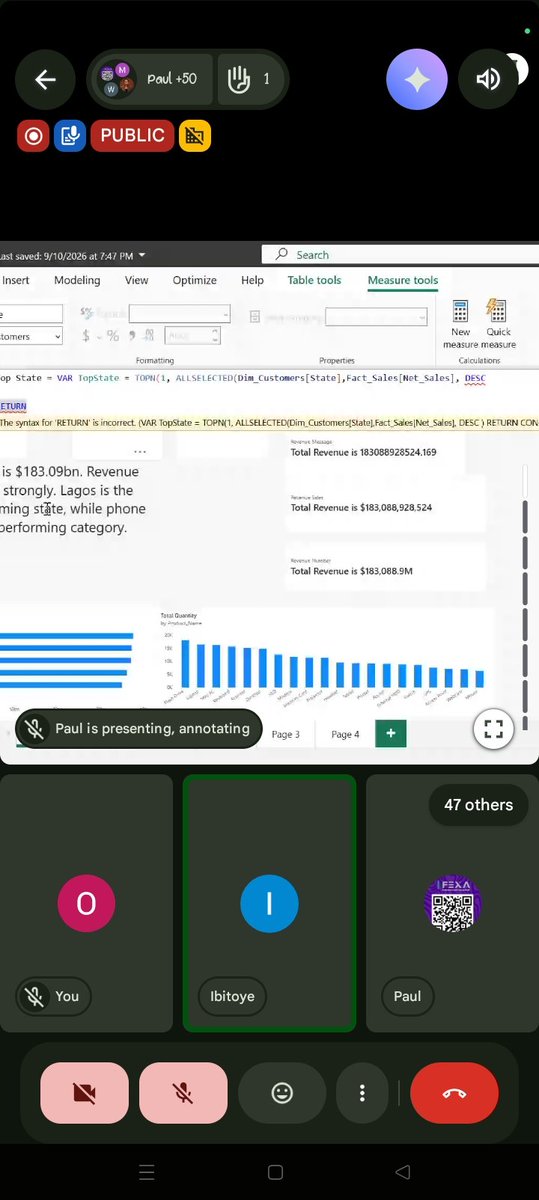The height and width of the screenshot is (1200, 539).
Task: Switch to the Measure tools tab
Action: pyautogui.click(x=403, y=281)
